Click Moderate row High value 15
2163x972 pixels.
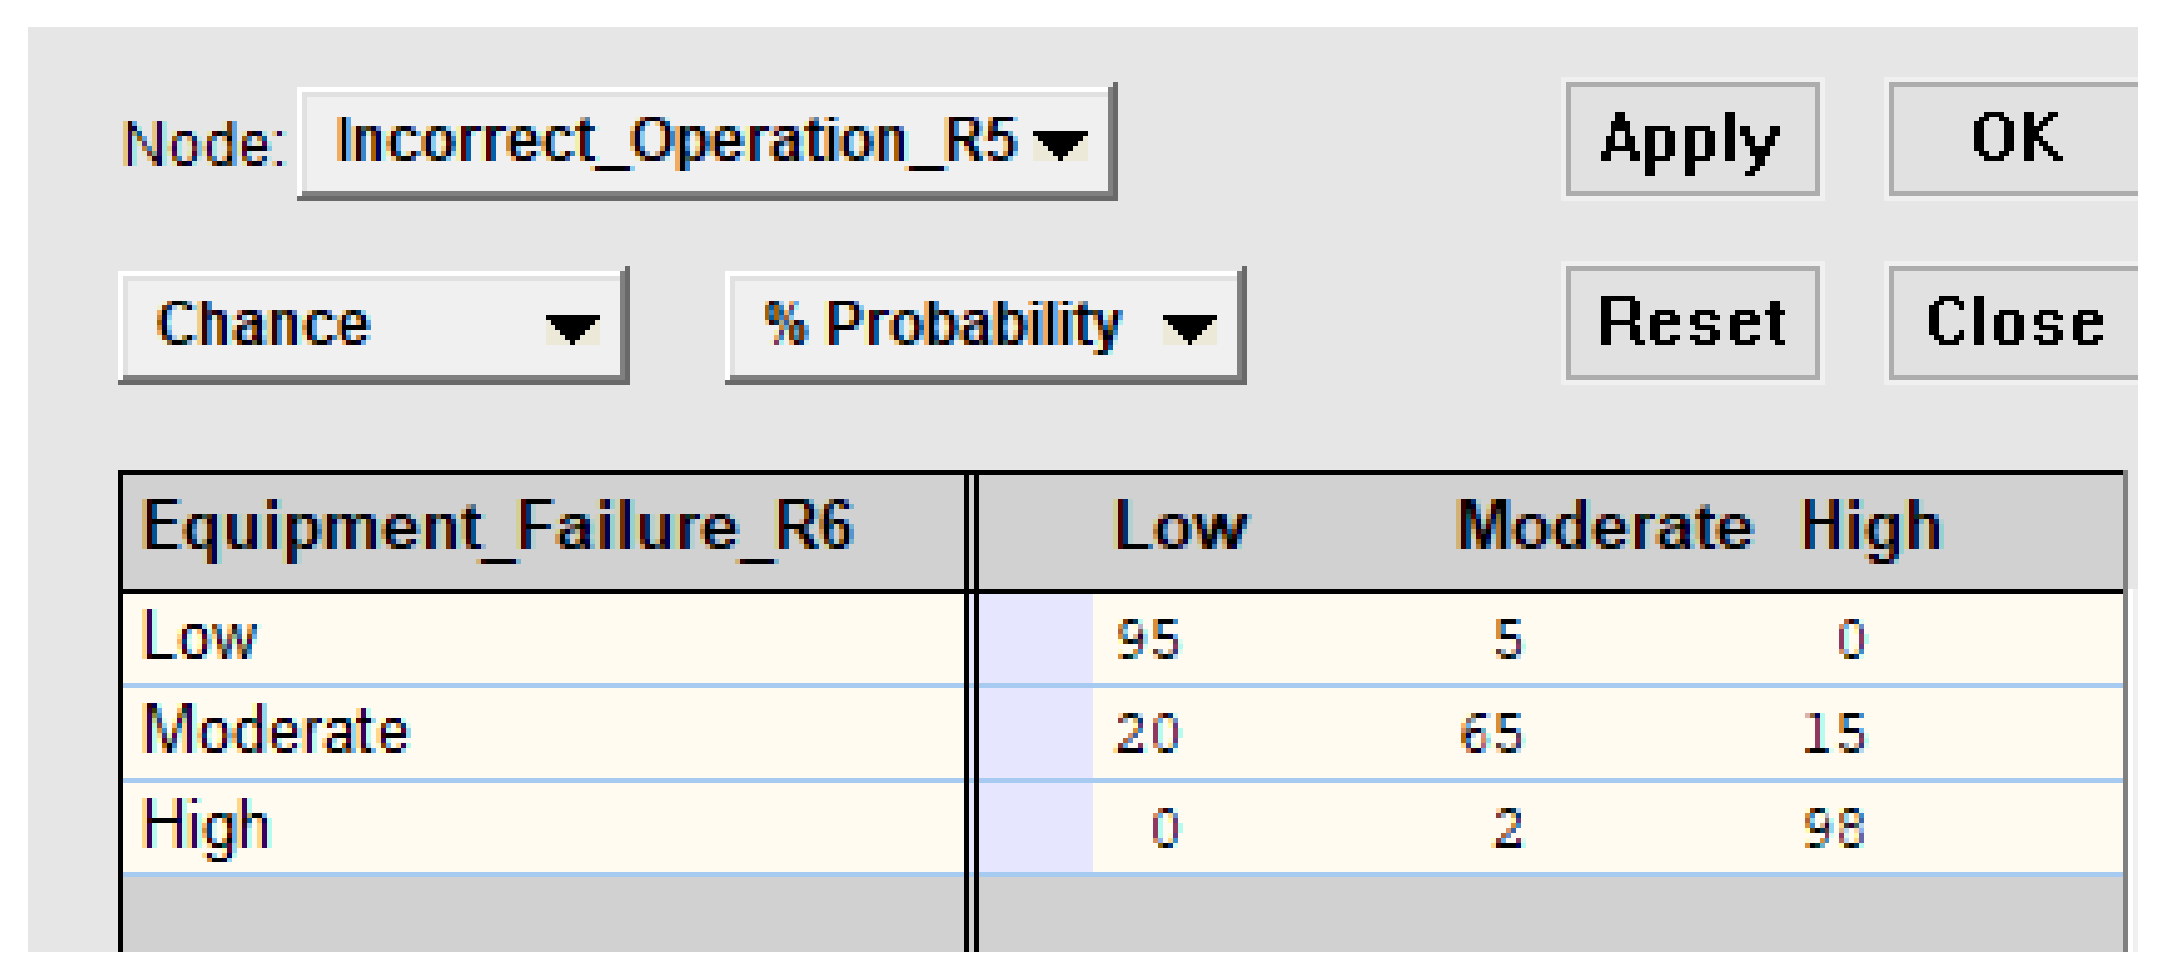[1833, 733]
